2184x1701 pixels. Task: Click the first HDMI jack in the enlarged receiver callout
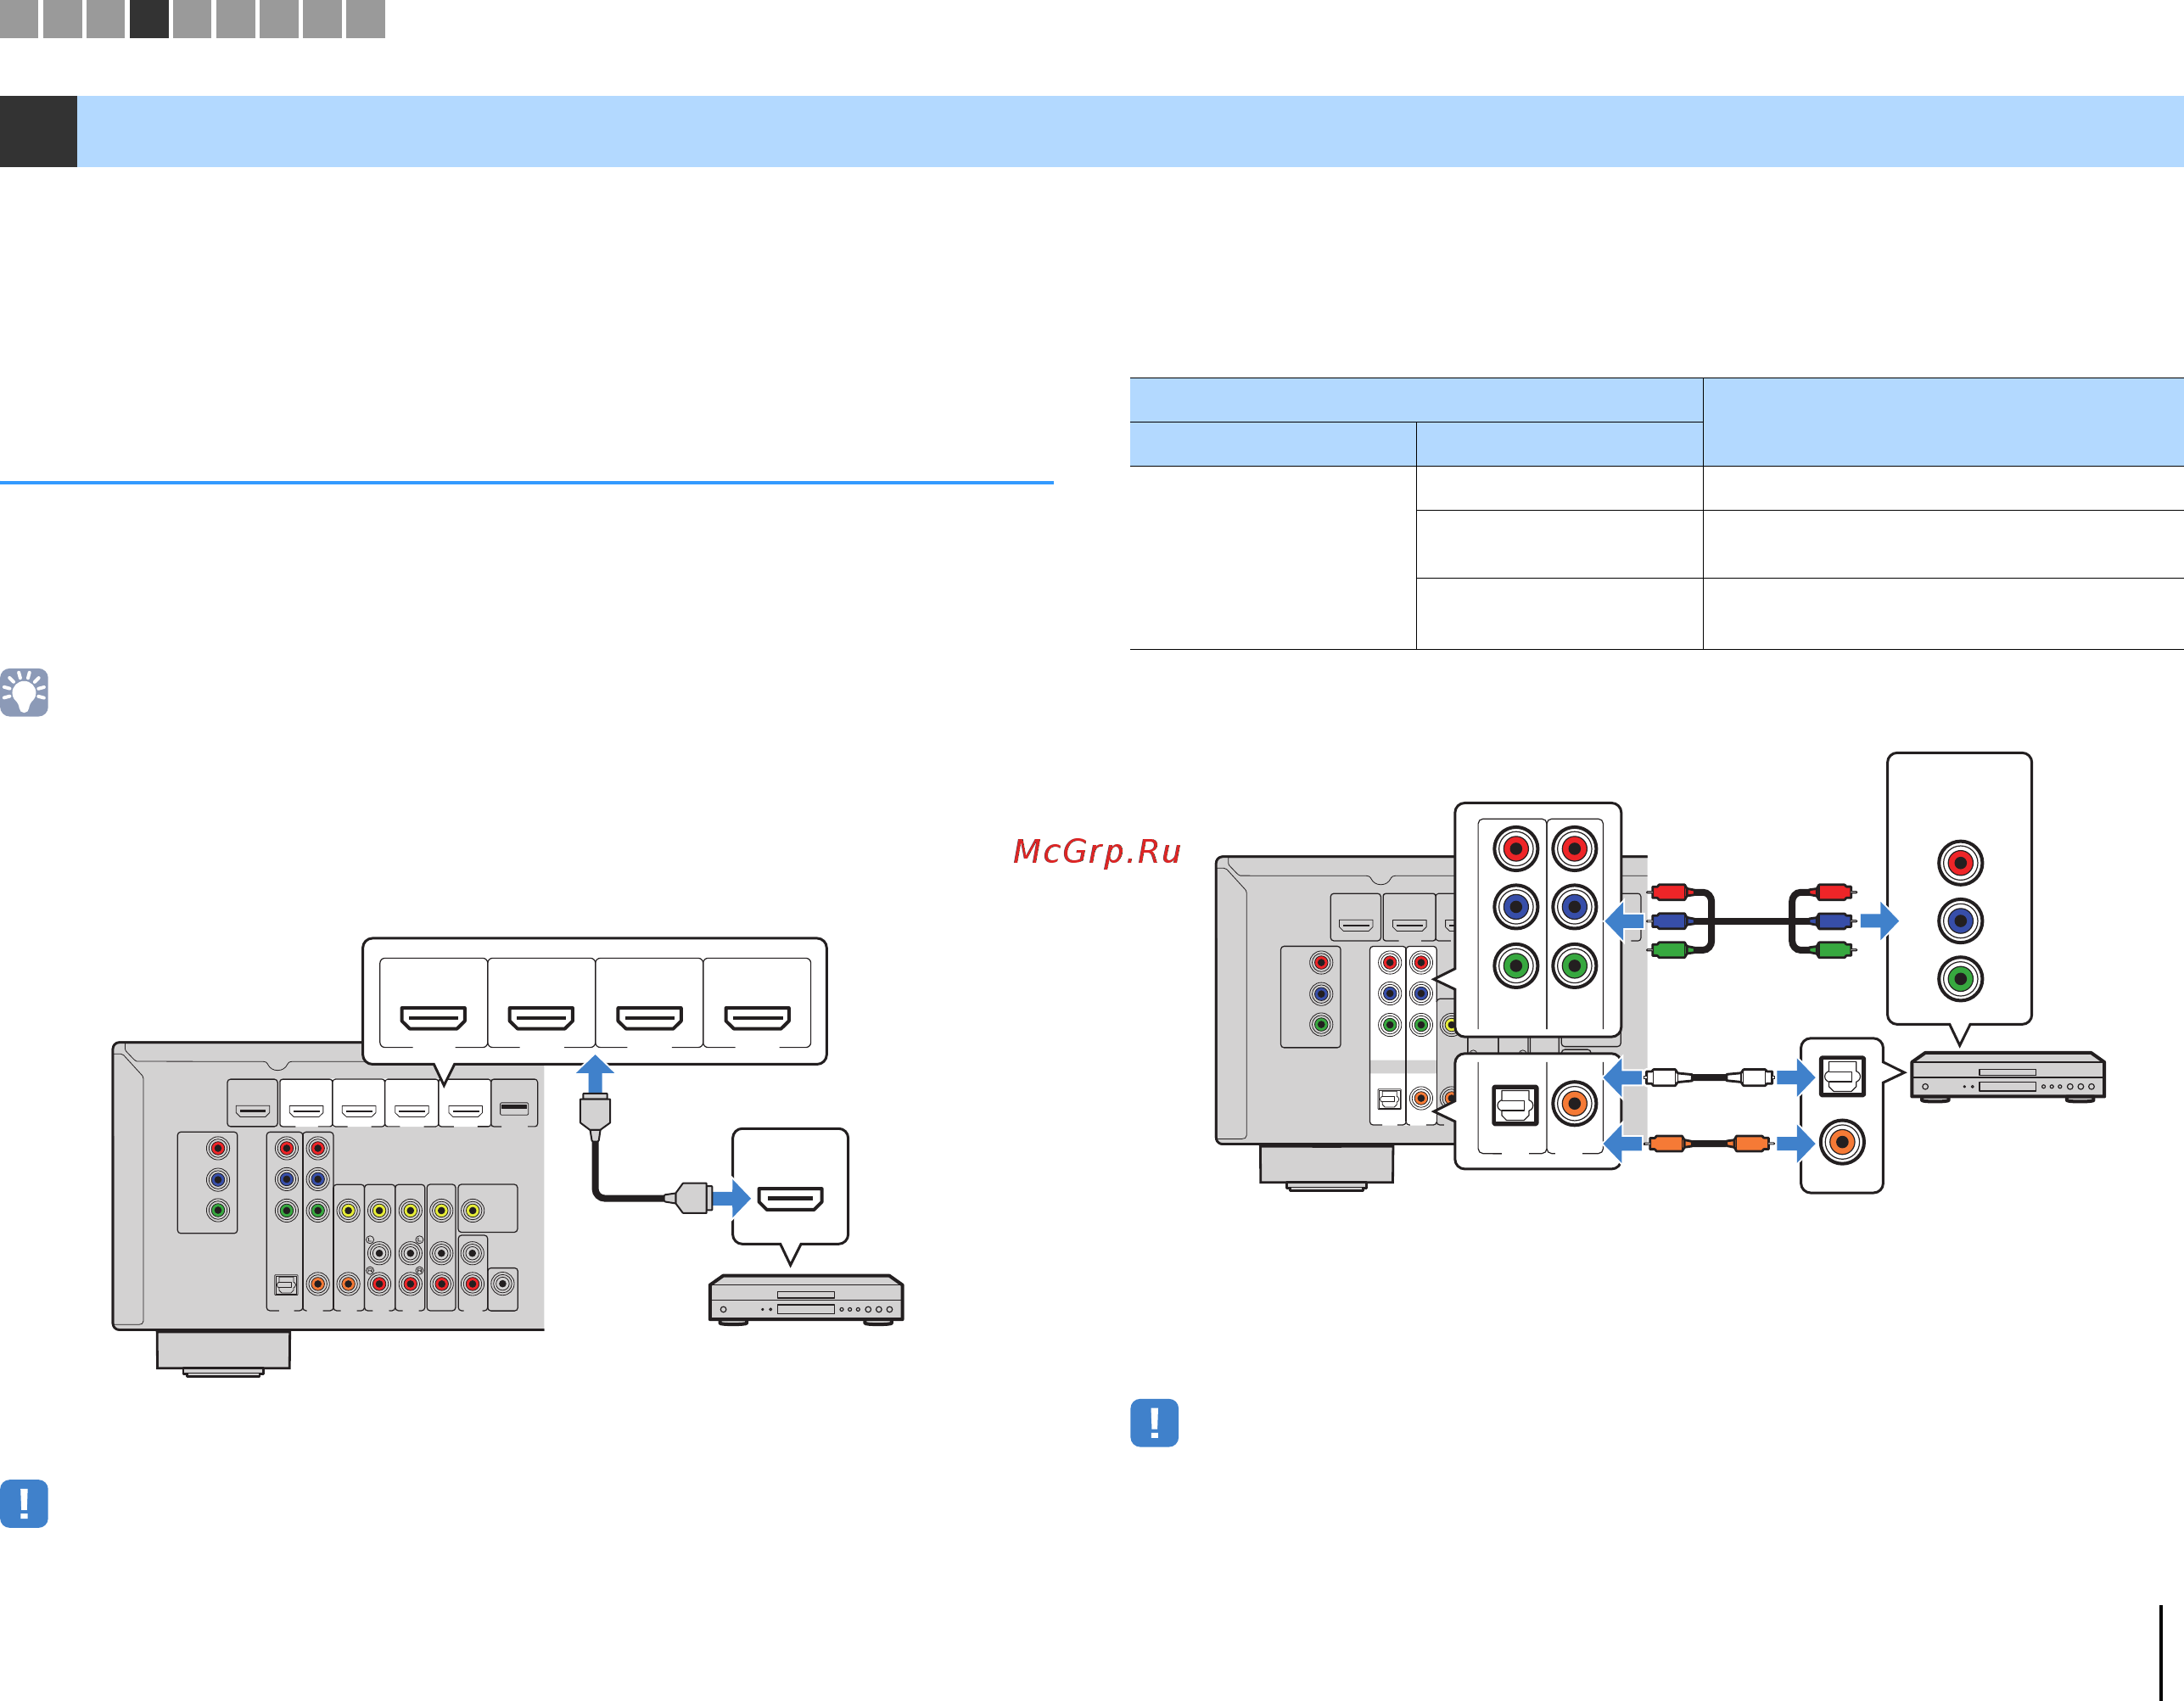tap(433, 1018)
